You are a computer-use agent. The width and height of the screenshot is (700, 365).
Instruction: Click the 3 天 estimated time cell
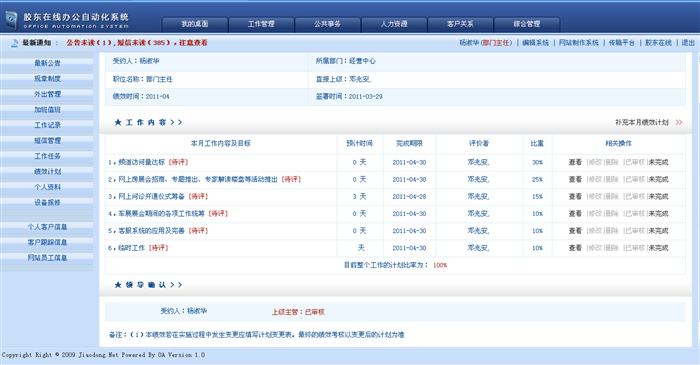pos(359,196)
